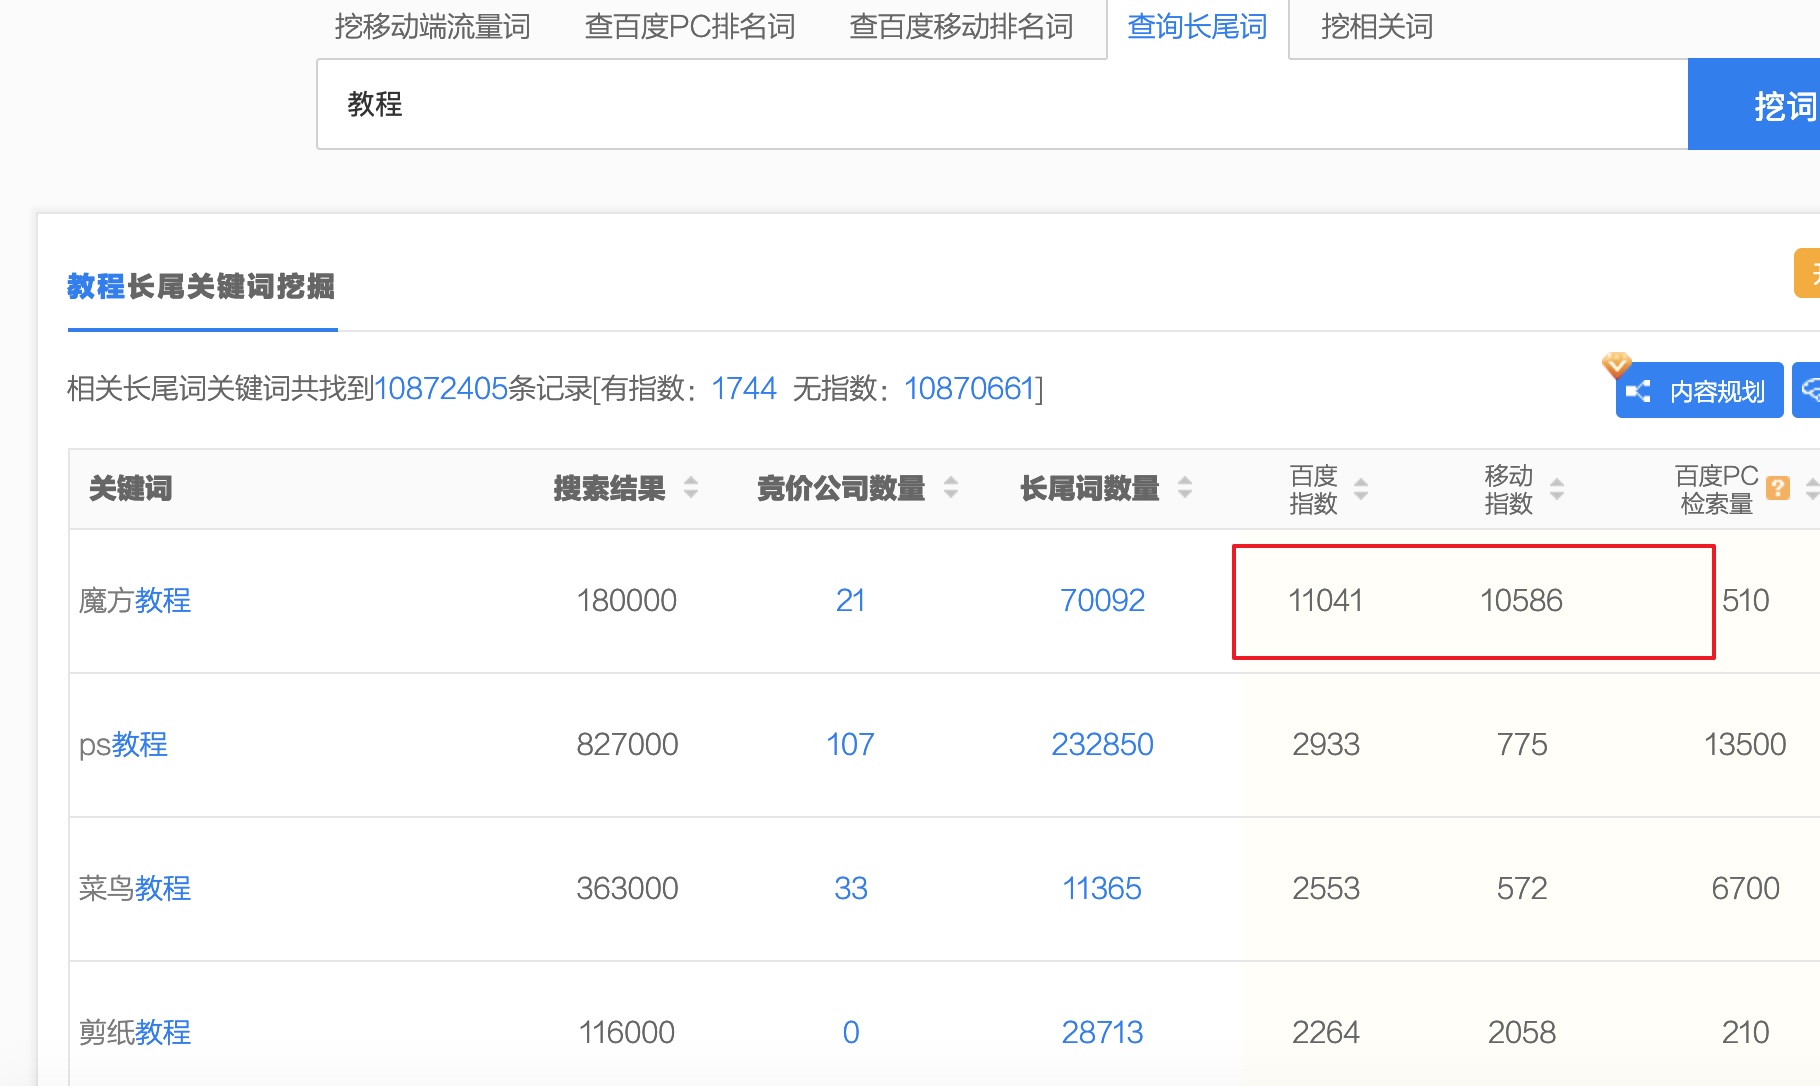
Task: Click PC search volume 13500
Action: coord(1745,745)
